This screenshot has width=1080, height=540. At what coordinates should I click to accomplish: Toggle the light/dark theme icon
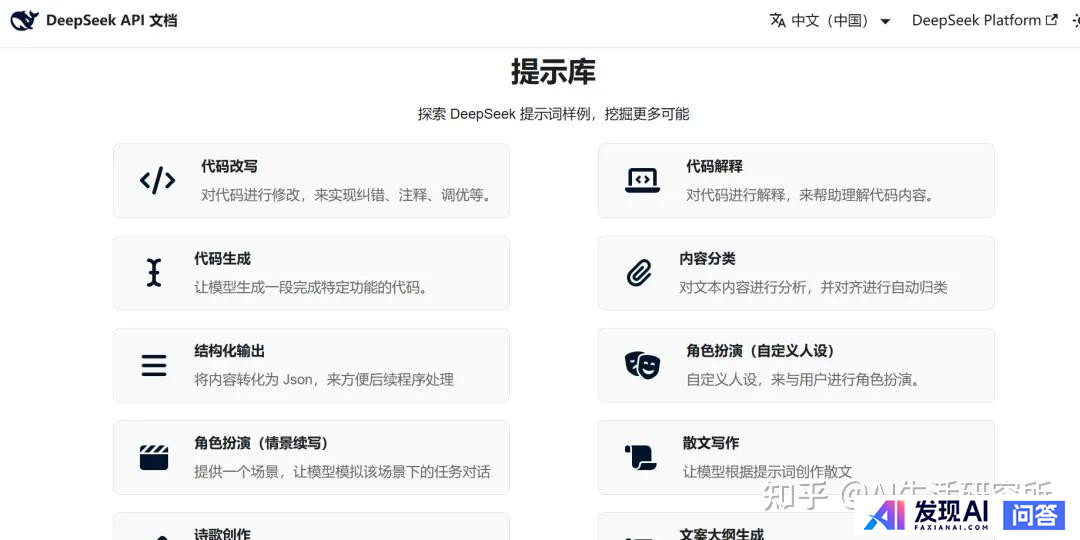[1076, 21]
